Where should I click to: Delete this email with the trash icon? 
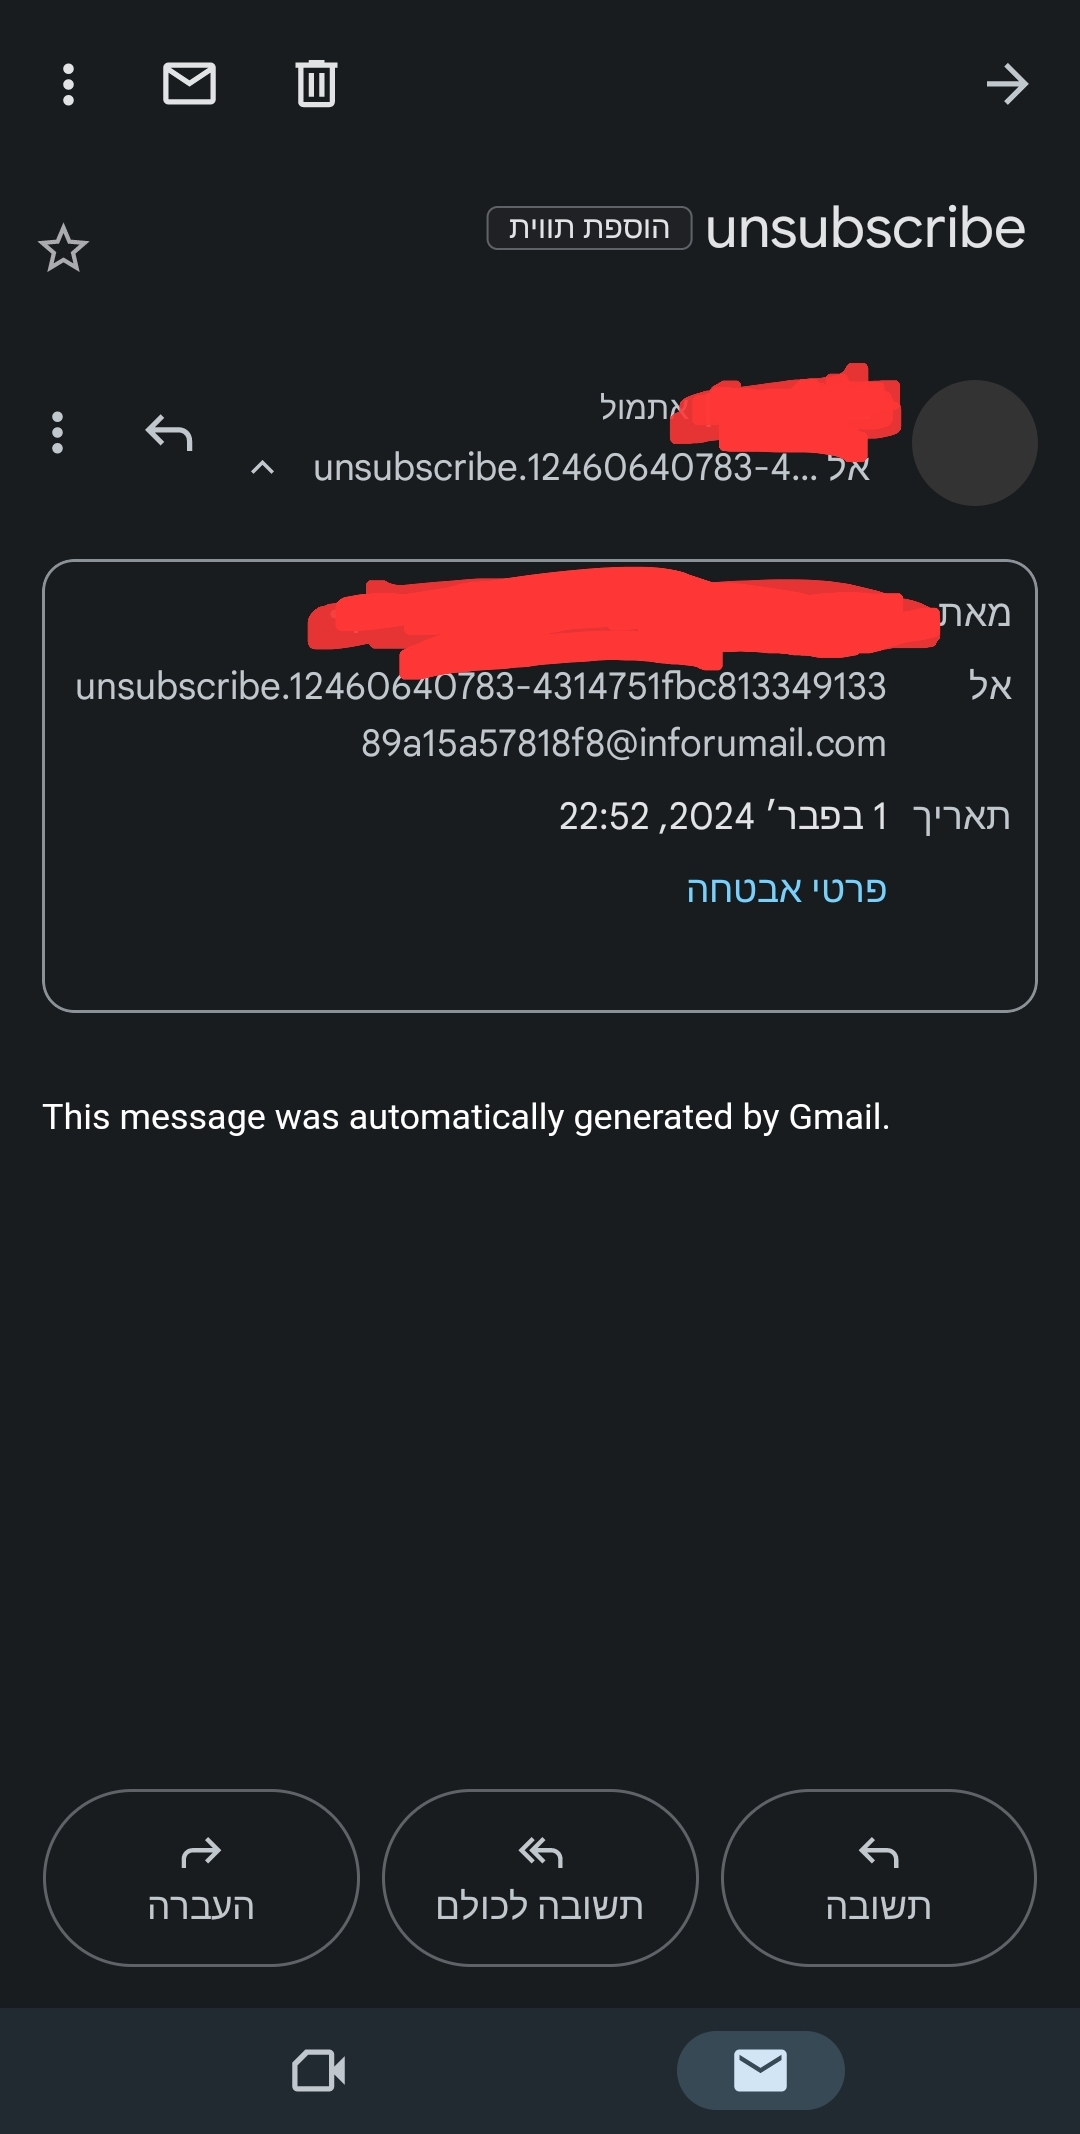pyautogui.click(x=316, y=84)
